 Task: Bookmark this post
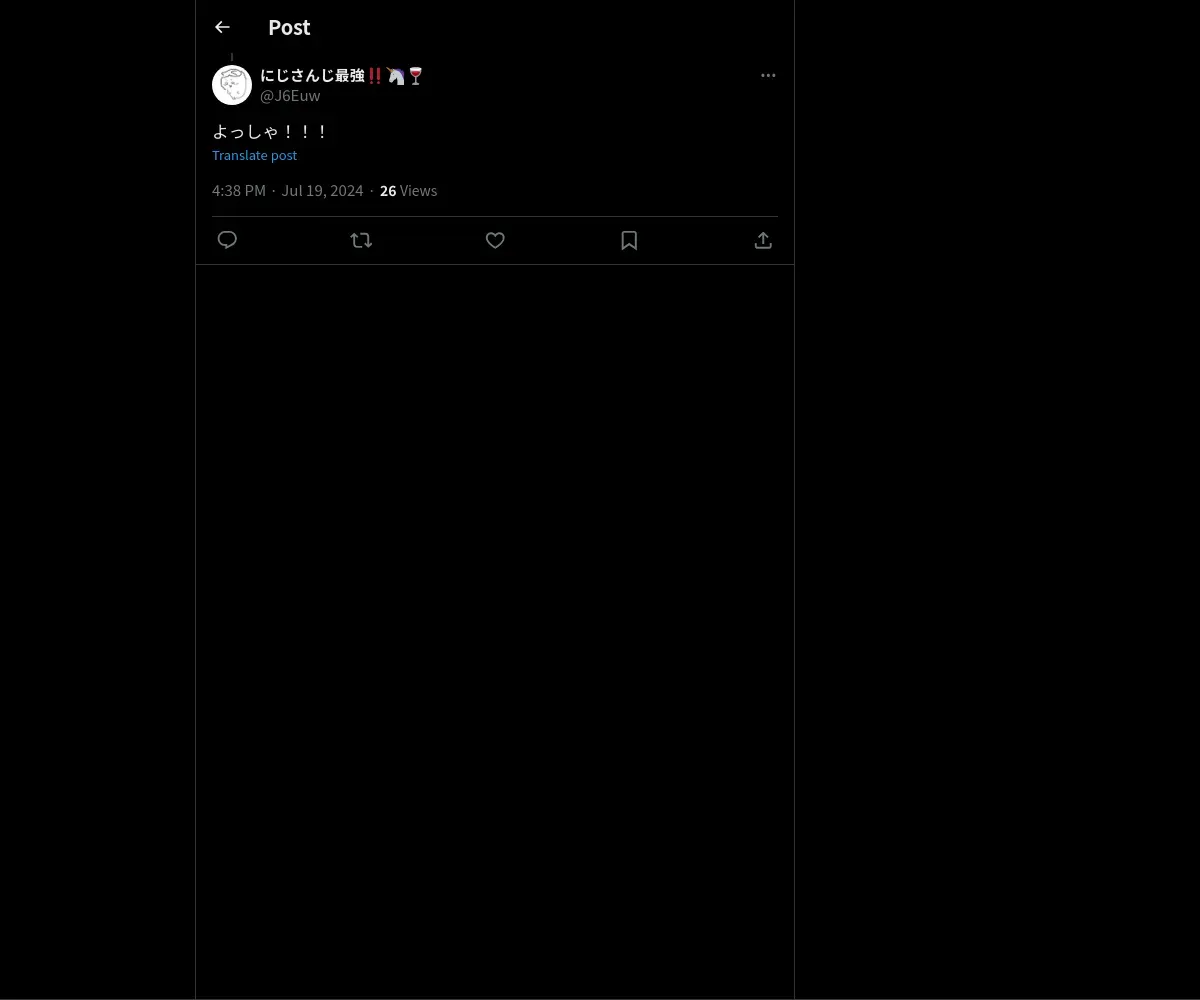(x=629, y=240)
